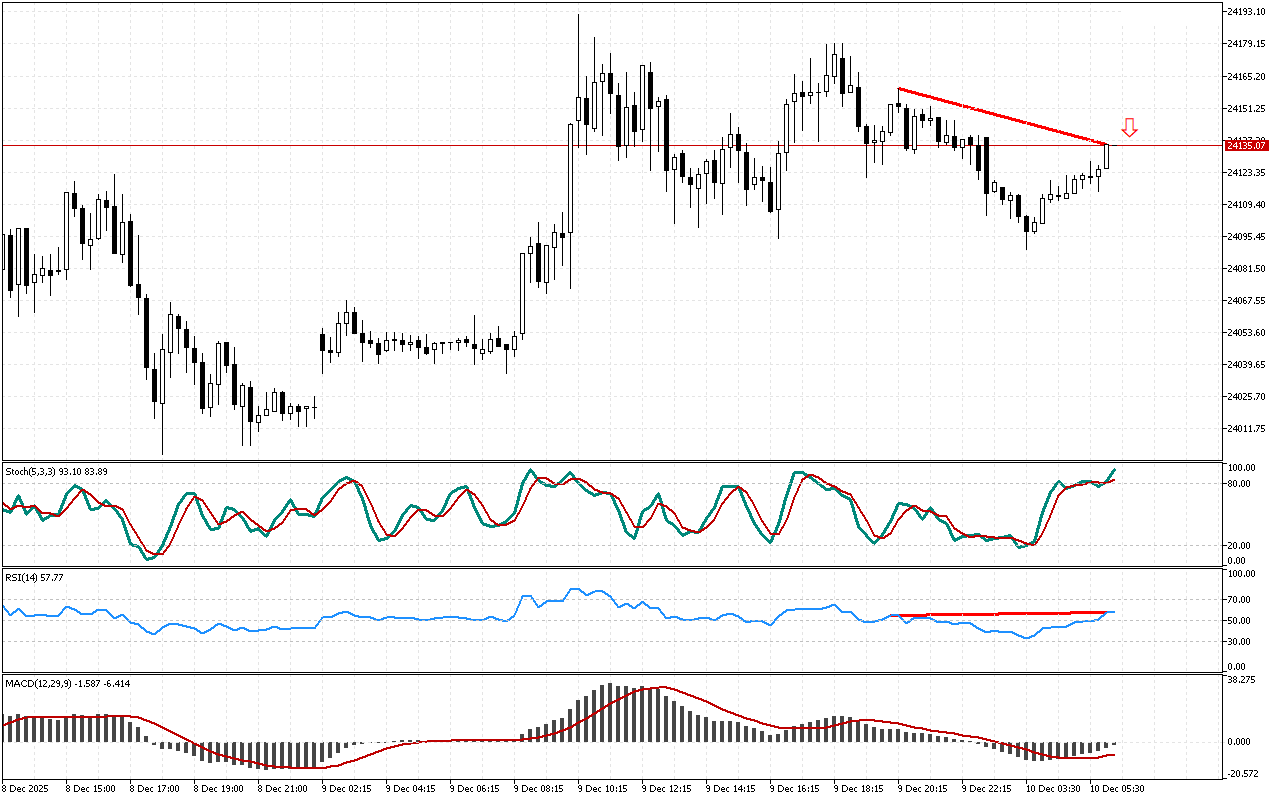Click the 9 Dec 10:15 time axis label
The height and width of the screenshot is (800, 1280).
604,788
